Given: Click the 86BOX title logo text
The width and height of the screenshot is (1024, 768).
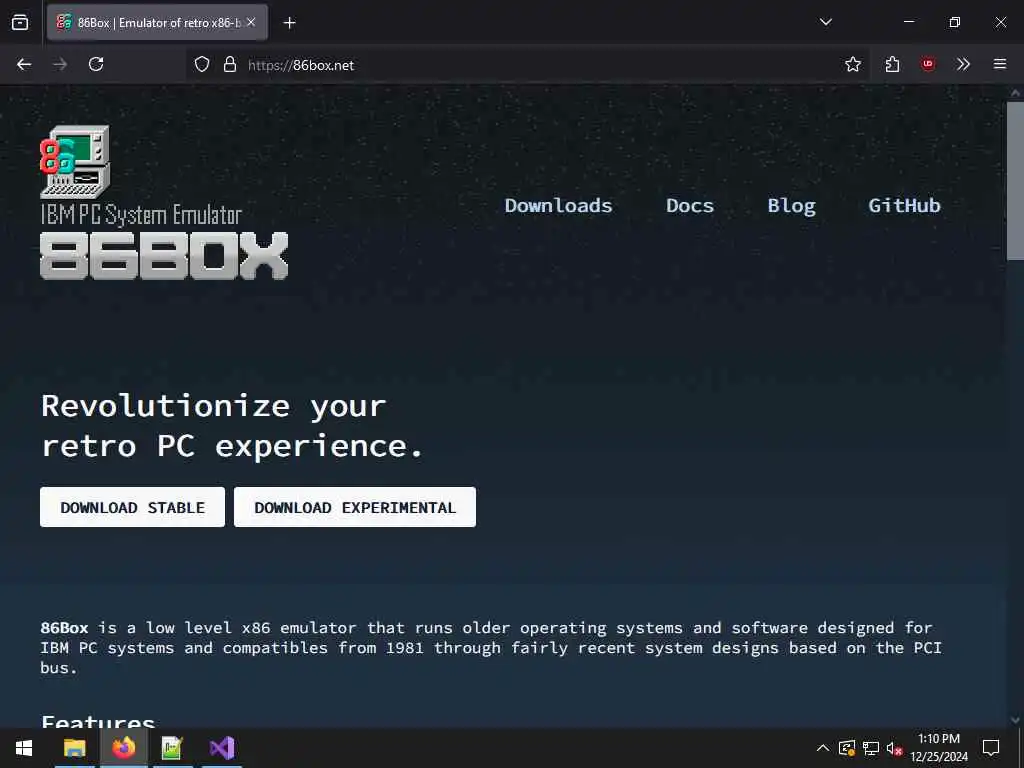Looking at the screenshot, I should pos(164,256).
